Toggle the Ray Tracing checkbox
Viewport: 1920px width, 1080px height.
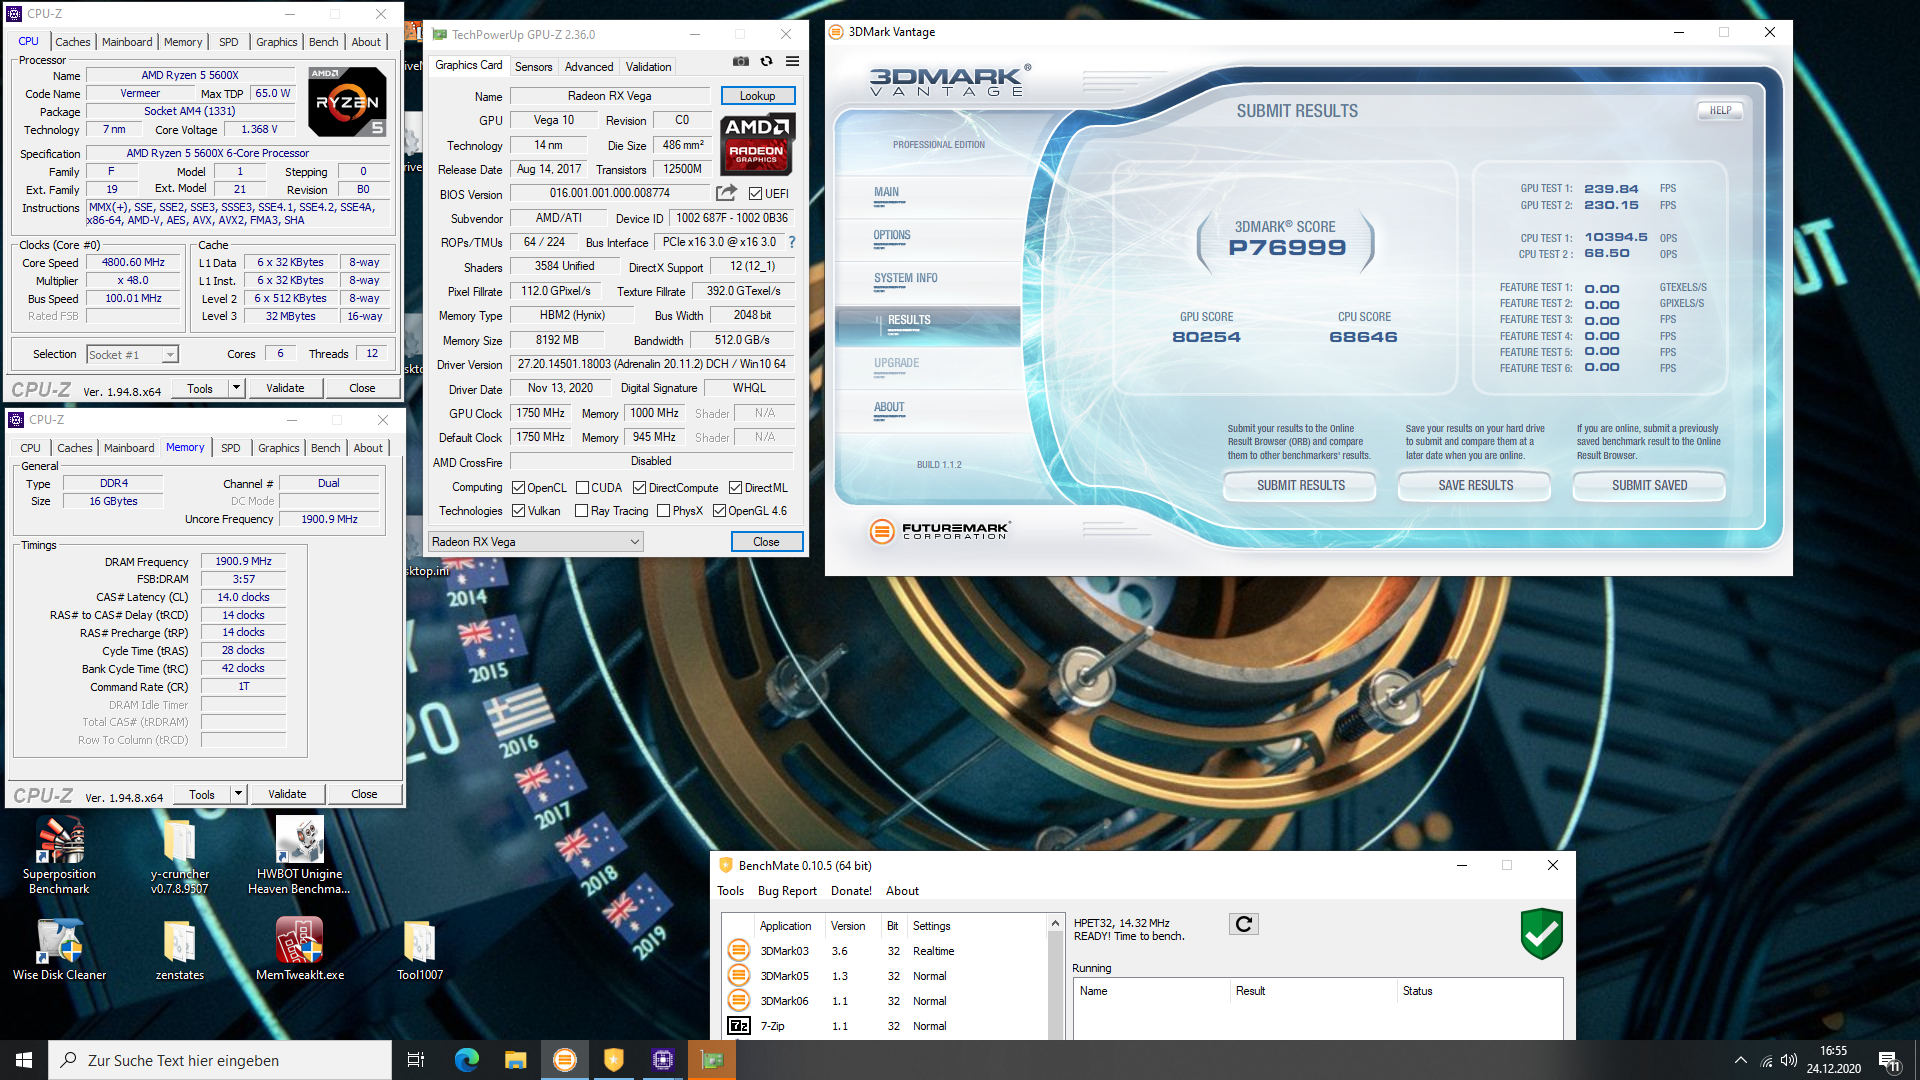click(582, 511)
